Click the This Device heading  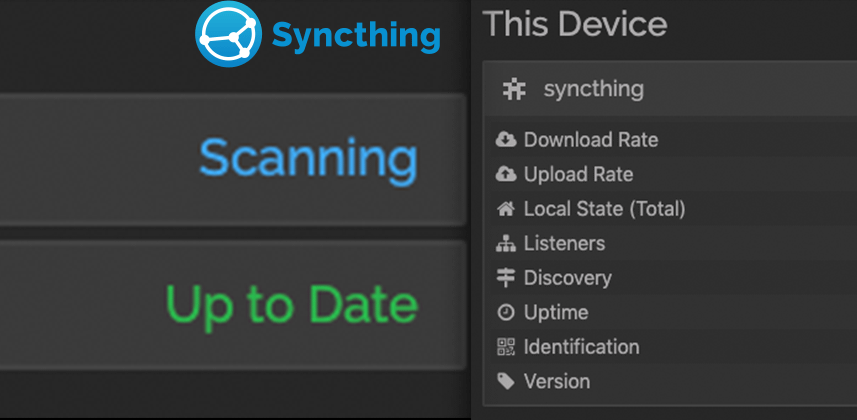coord(575,24)
